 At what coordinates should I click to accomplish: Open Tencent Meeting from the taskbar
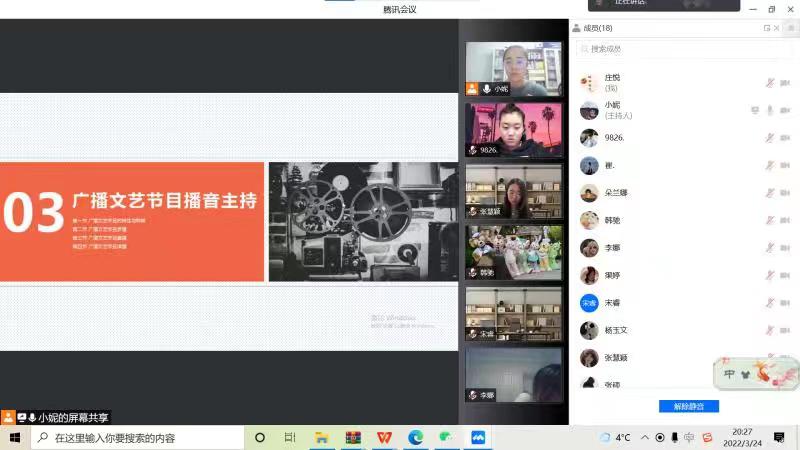[478, 438]
